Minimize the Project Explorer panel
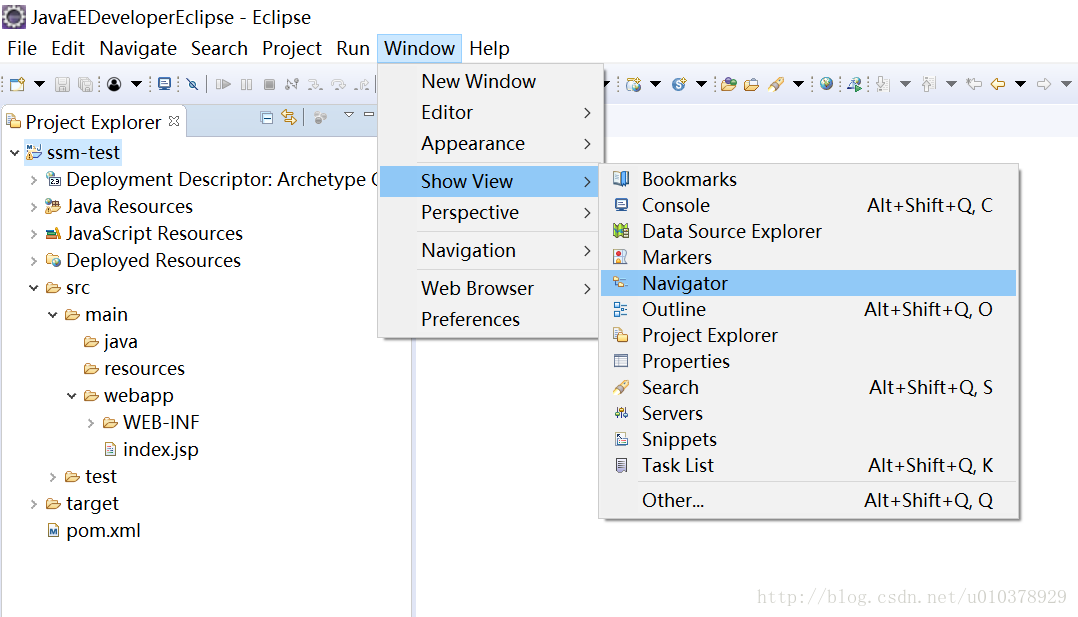 pos(369,114)
